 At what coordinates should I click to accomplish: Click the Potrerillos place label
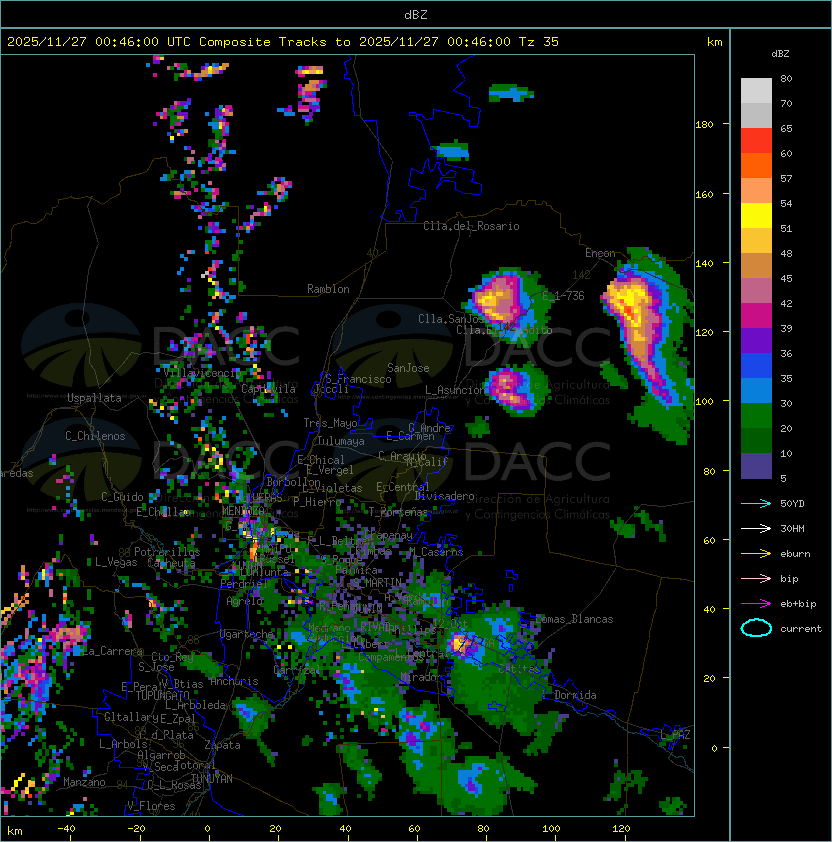click(x=167, y=551)
